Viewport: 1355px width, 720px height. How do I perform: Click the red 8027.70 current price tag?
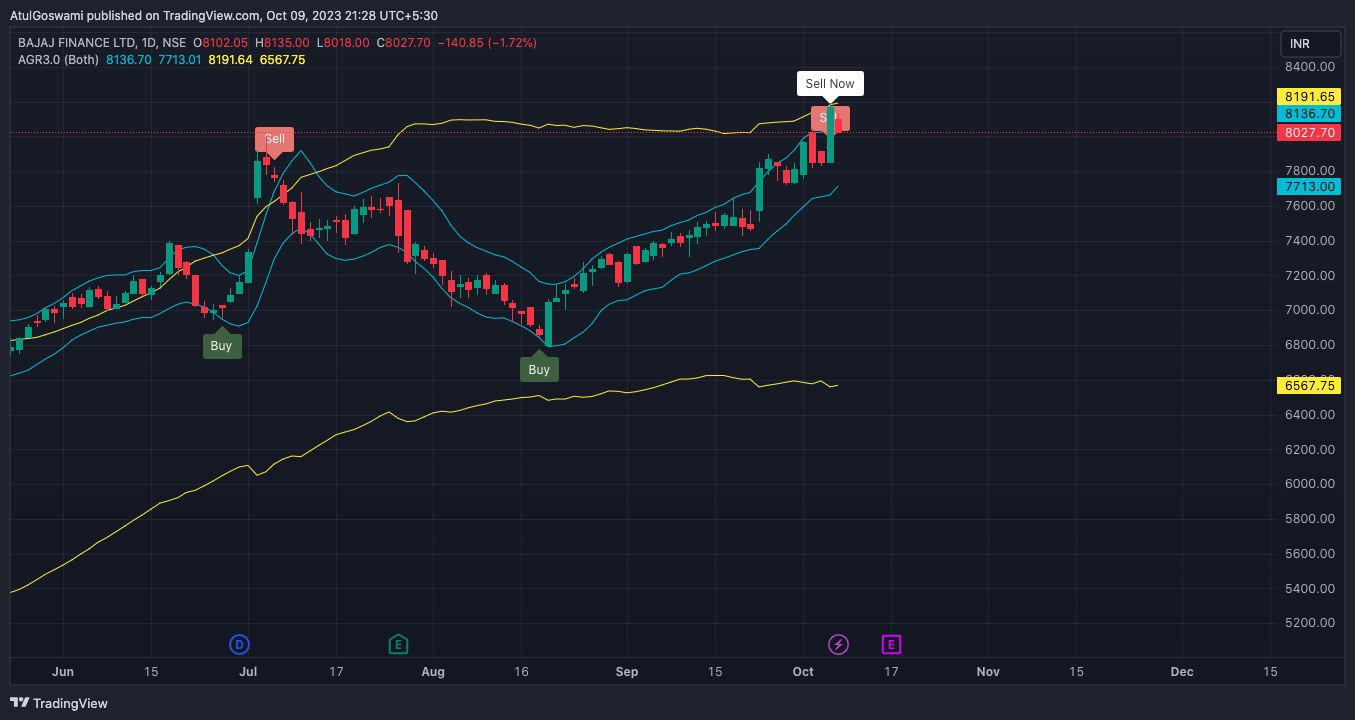click(1310, 132)
